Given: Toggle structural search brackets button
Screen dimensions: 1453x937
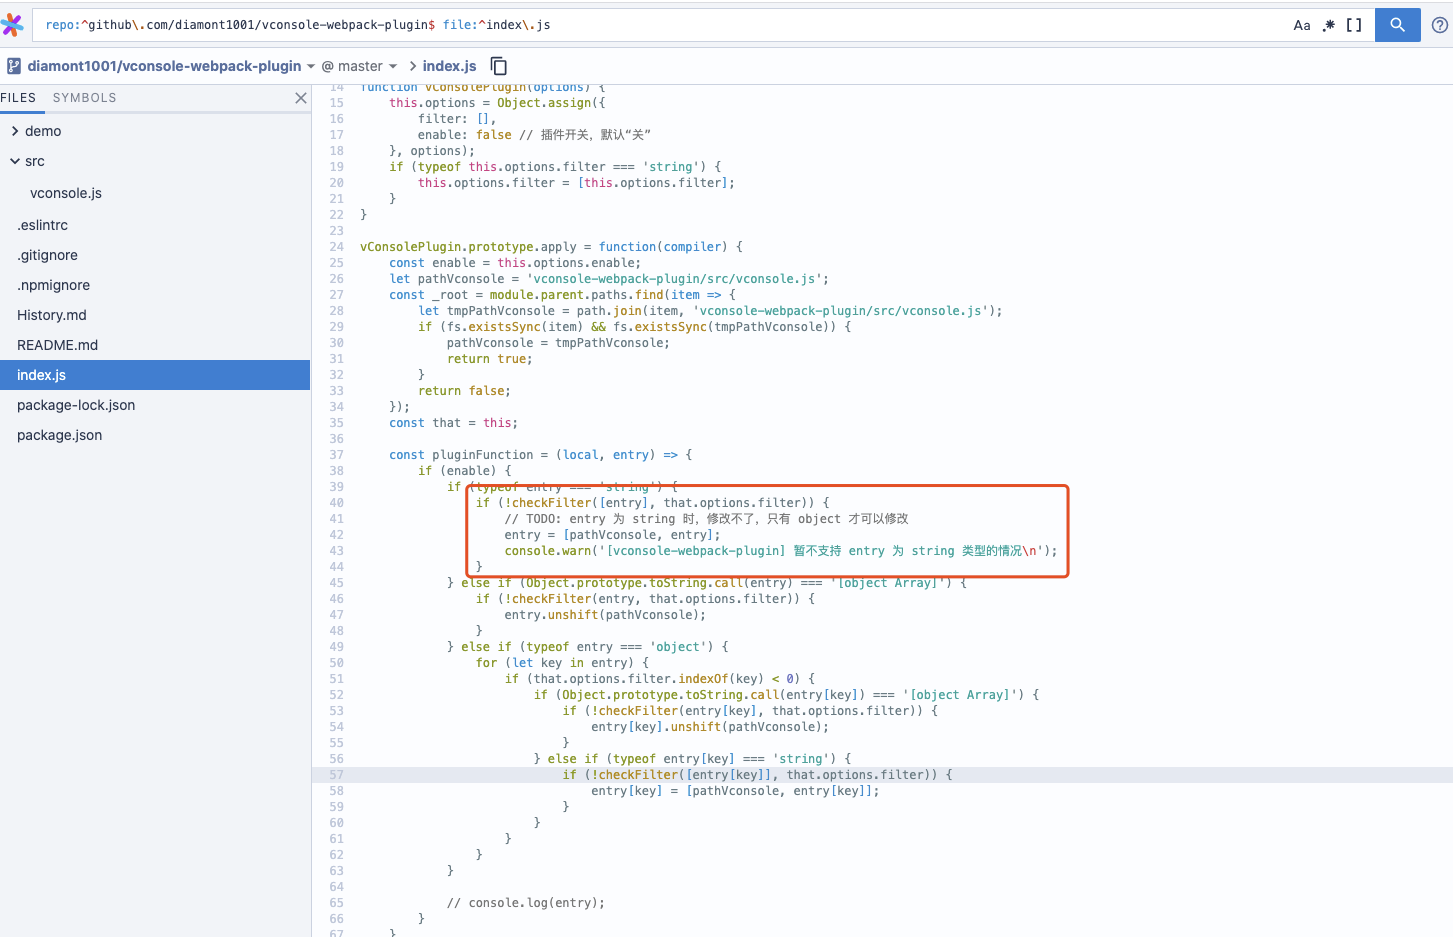Looking at the screenshot, I should (x=1354, y=25).
